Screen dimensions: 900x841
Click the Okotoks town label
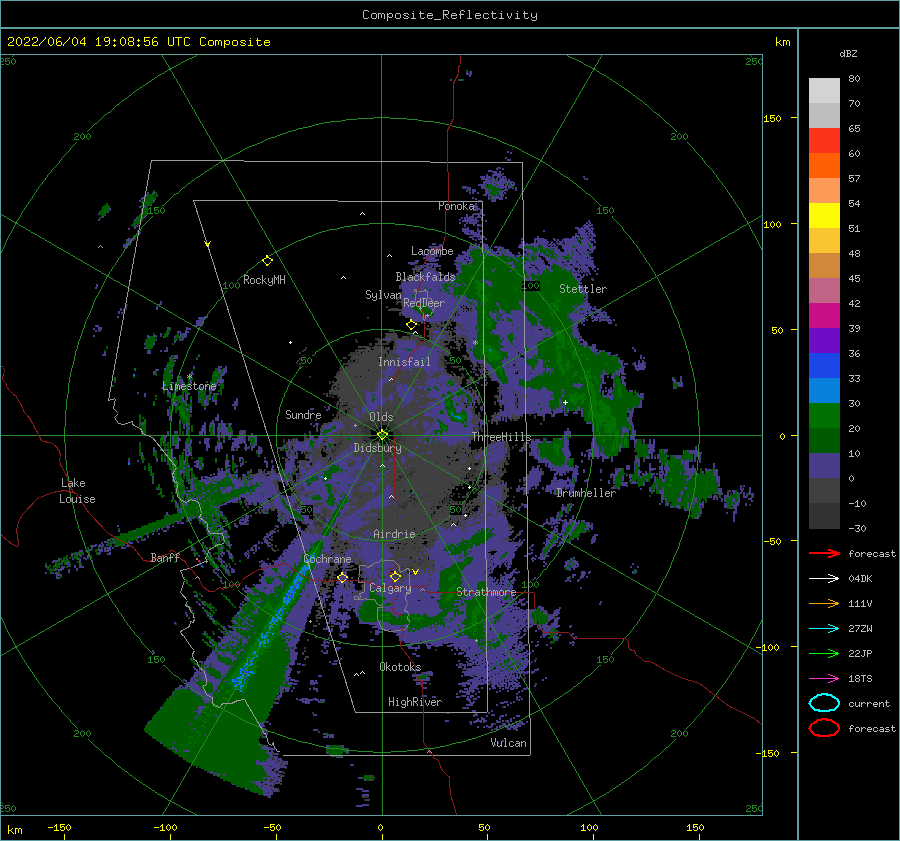(400, 667)
